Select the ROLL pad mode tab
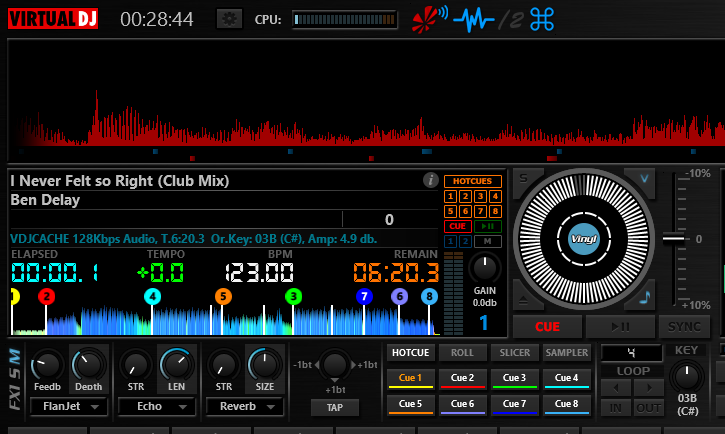This screenshot has height=434, width=725. point(462,352)
